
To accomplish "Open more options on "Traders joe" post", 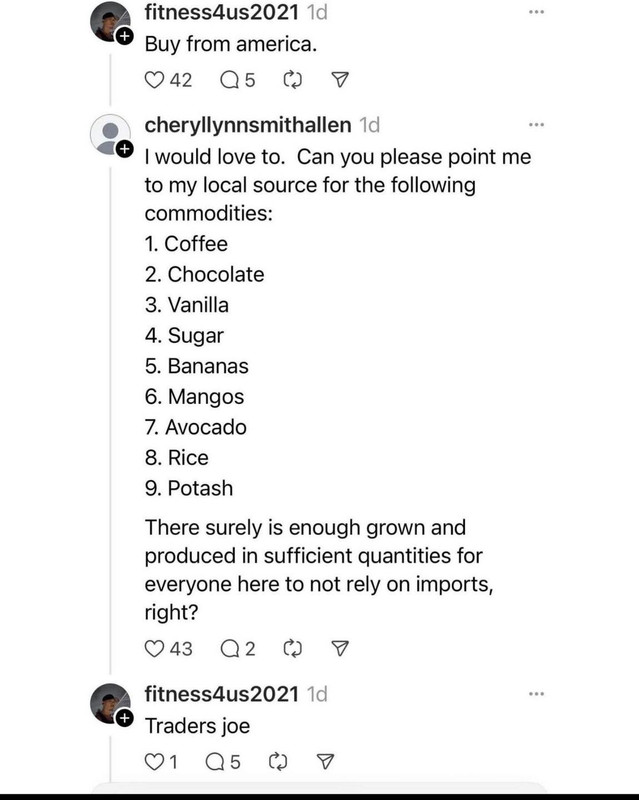I will tap(536, 694).
